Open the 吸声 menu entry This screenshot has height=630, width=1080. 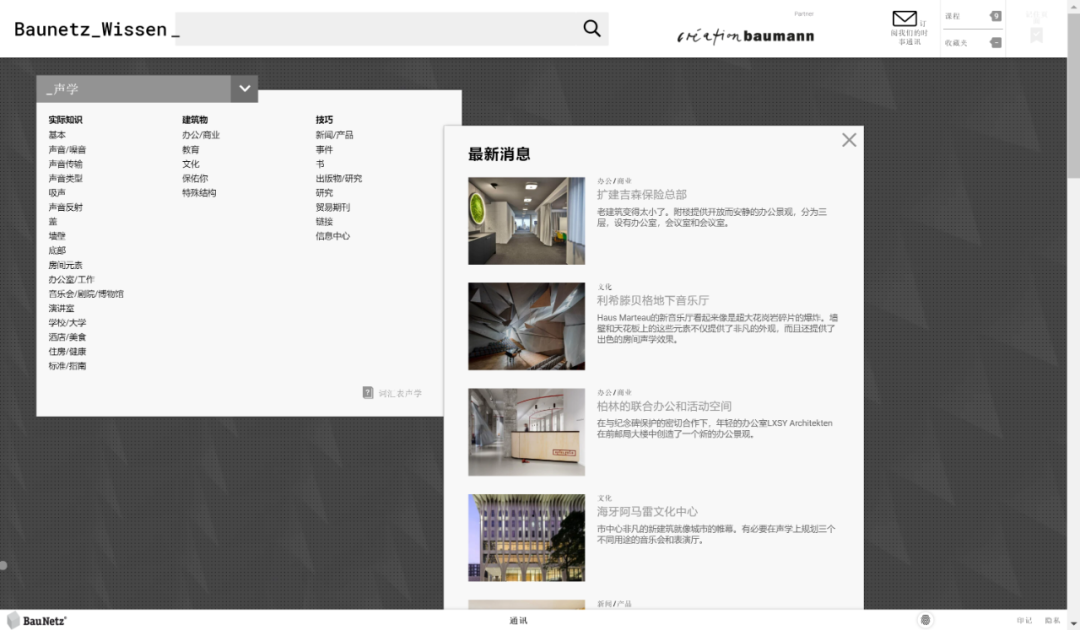[57, 193]
